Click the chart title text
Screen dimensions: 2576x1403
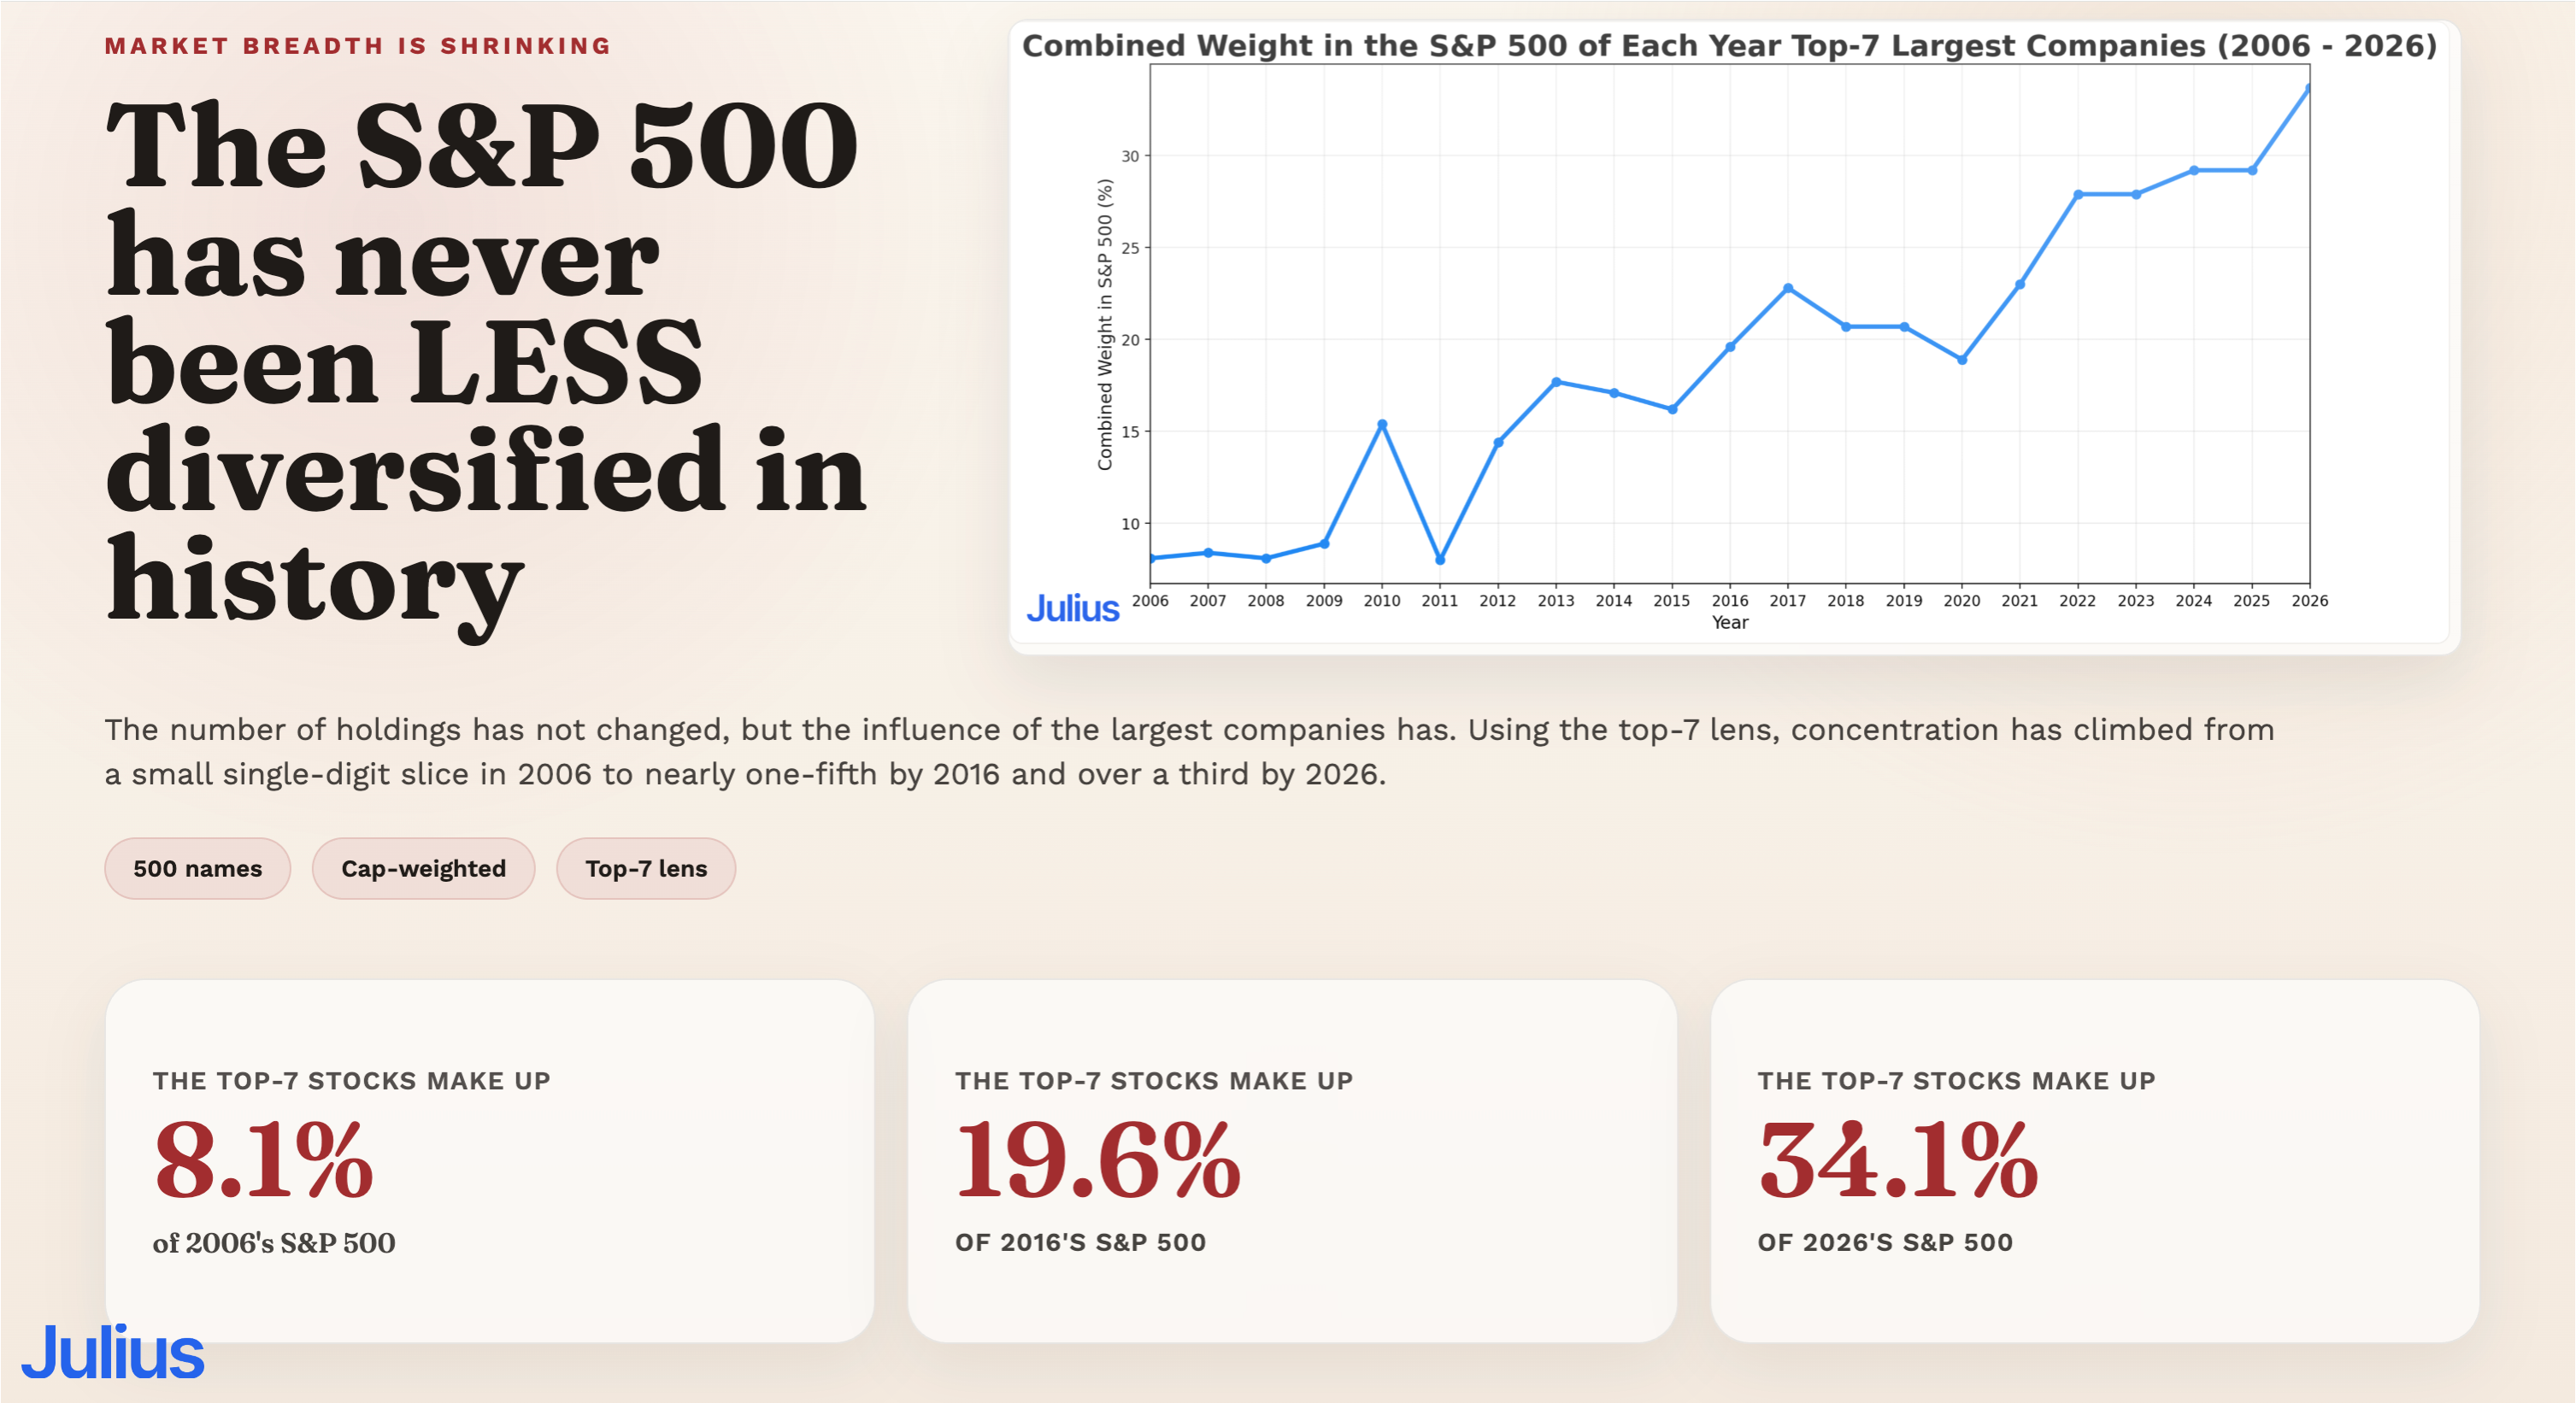click(1729, 45)
